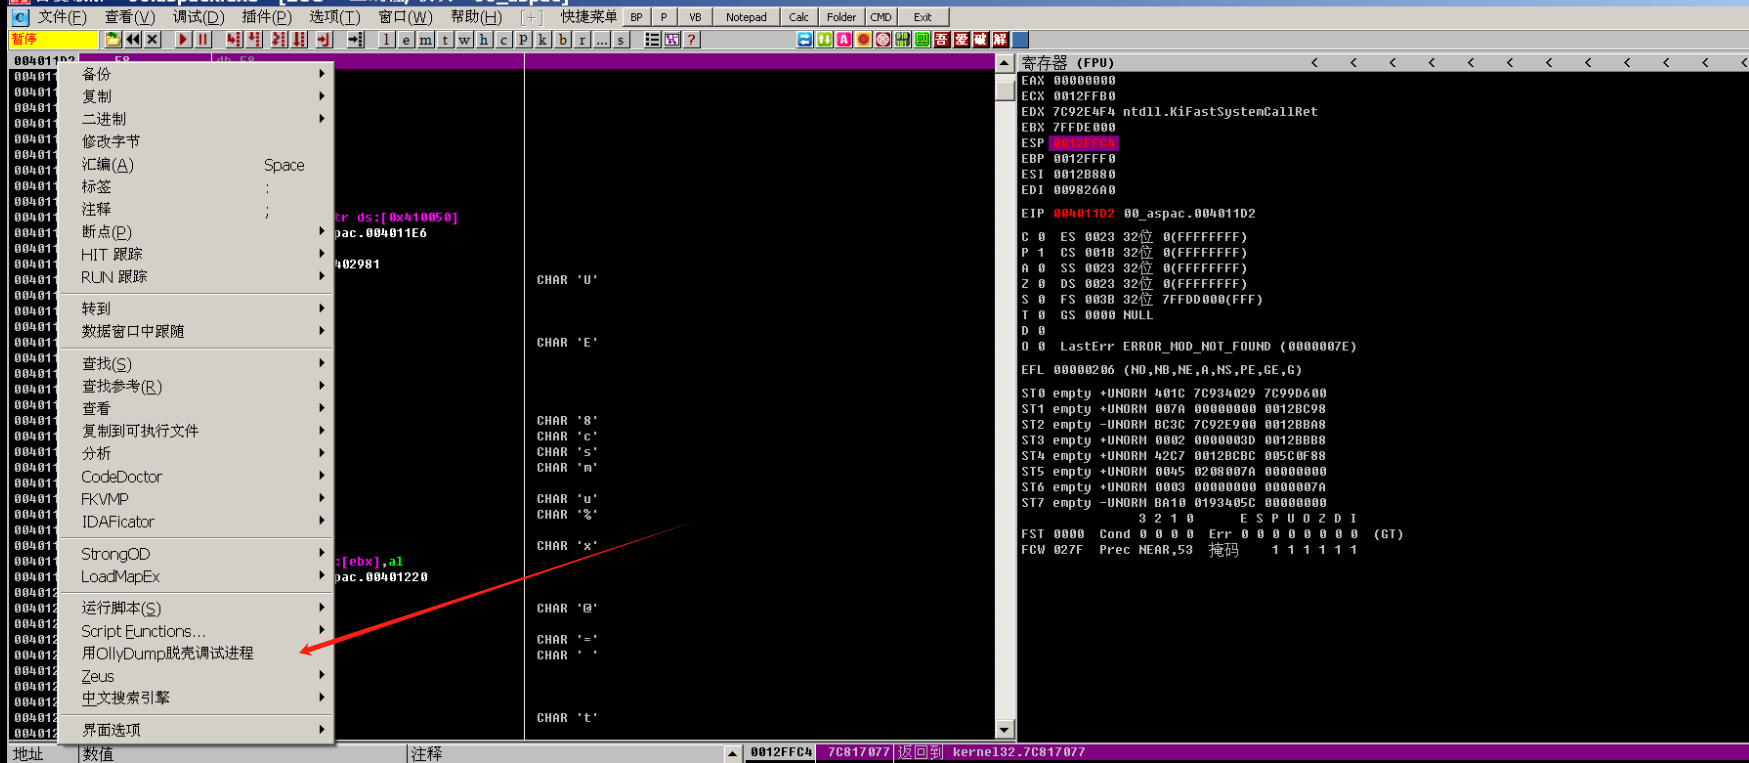Open help with the red question mark icon
Image resolution: width=1749 pixels, height=763 pixels.
coord(691,39)
